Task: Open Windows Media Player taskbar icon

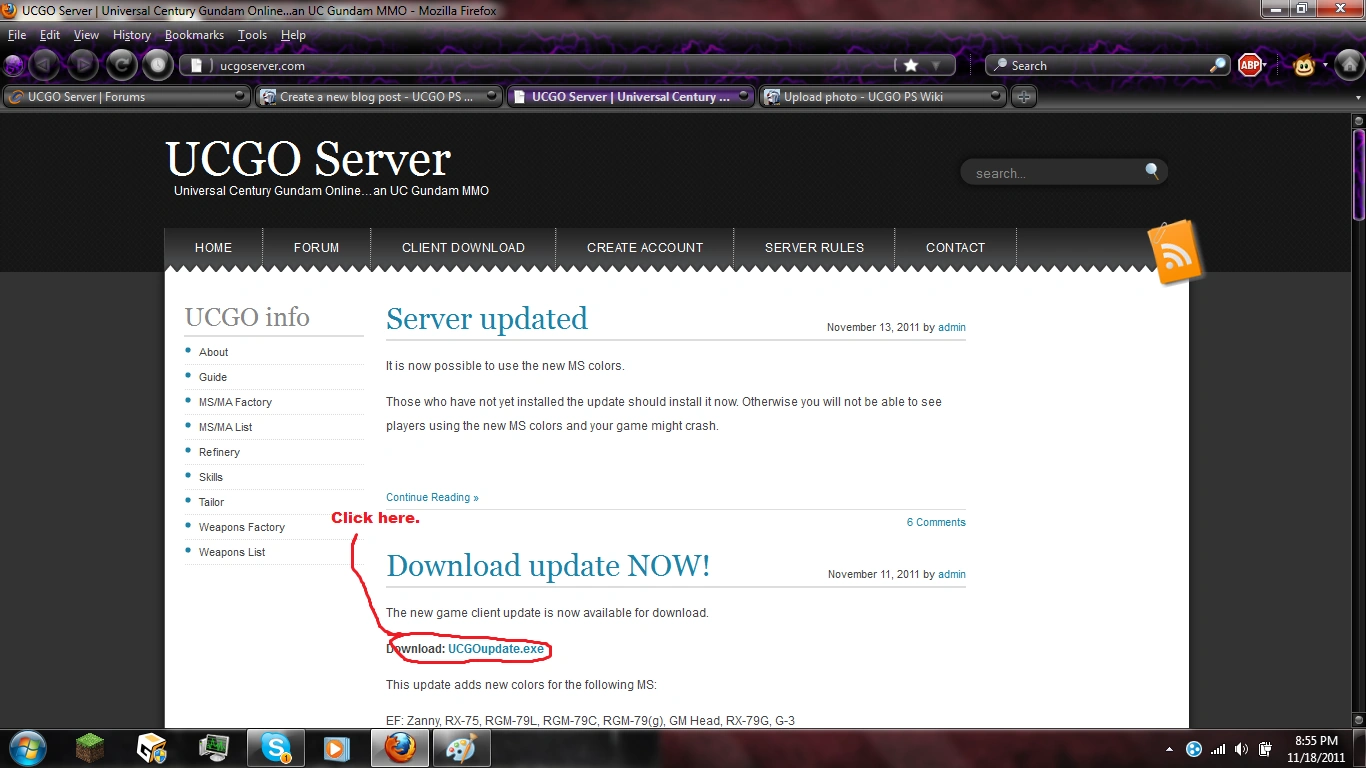Action: tap(337, 748)
